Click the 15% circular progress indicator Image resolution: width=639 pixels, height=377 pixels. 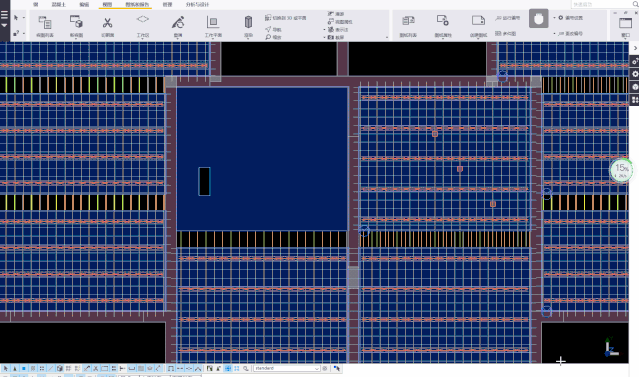pos(621,170)
